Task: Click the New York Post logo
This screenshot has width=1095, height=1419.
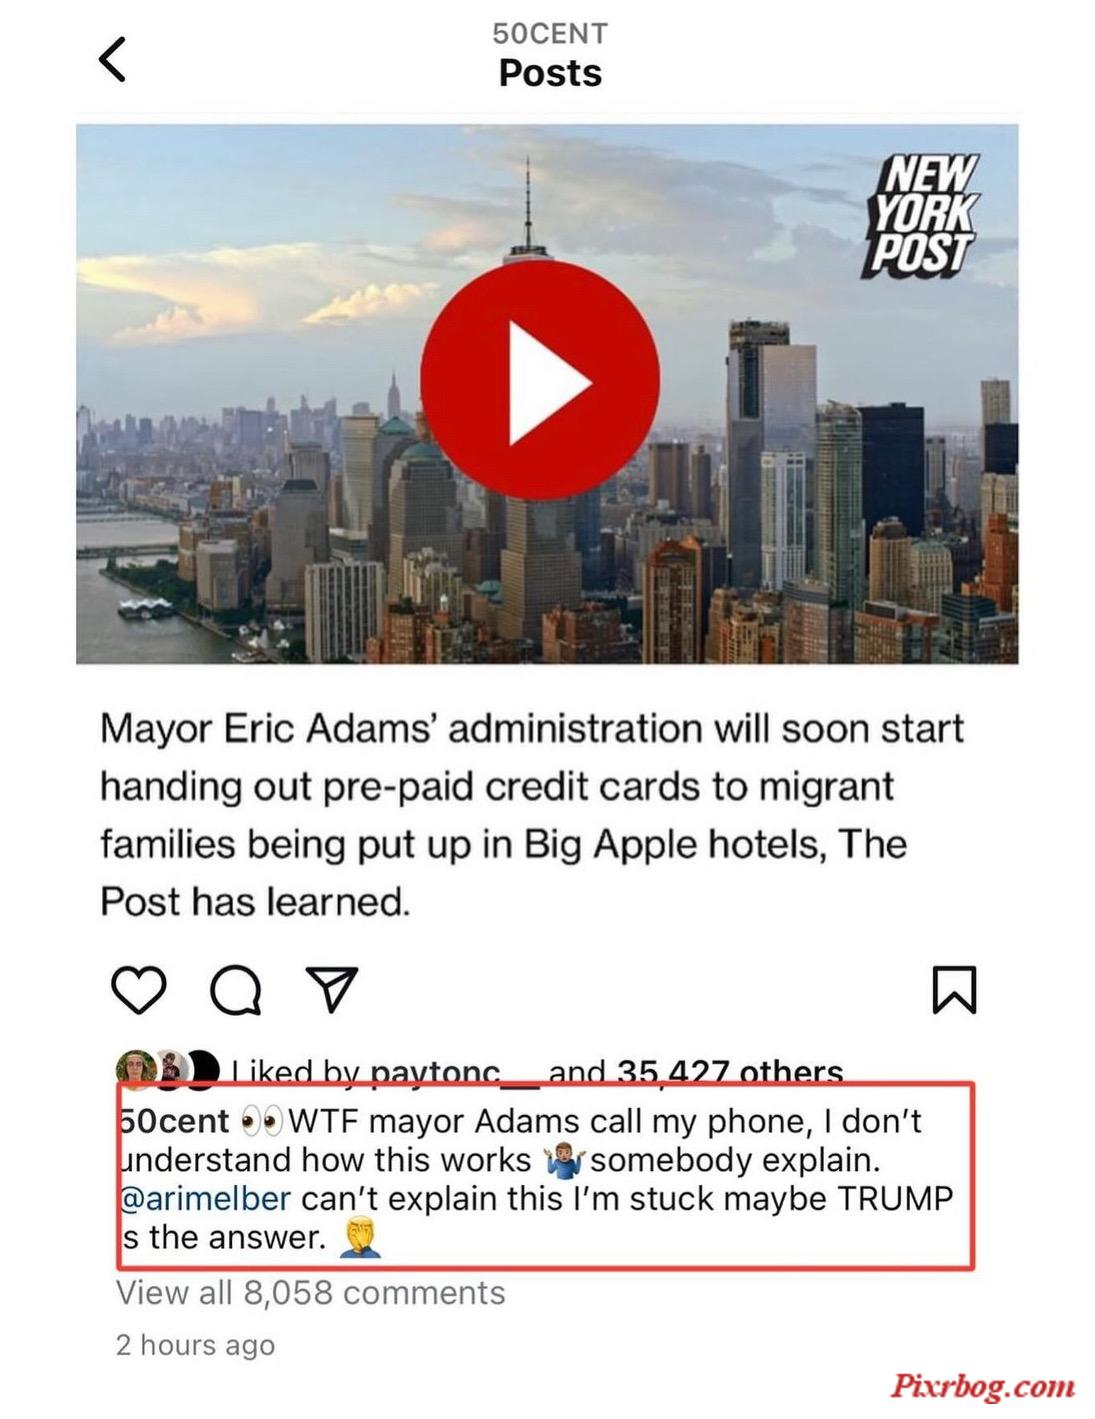Action: (x=921, y=214)
